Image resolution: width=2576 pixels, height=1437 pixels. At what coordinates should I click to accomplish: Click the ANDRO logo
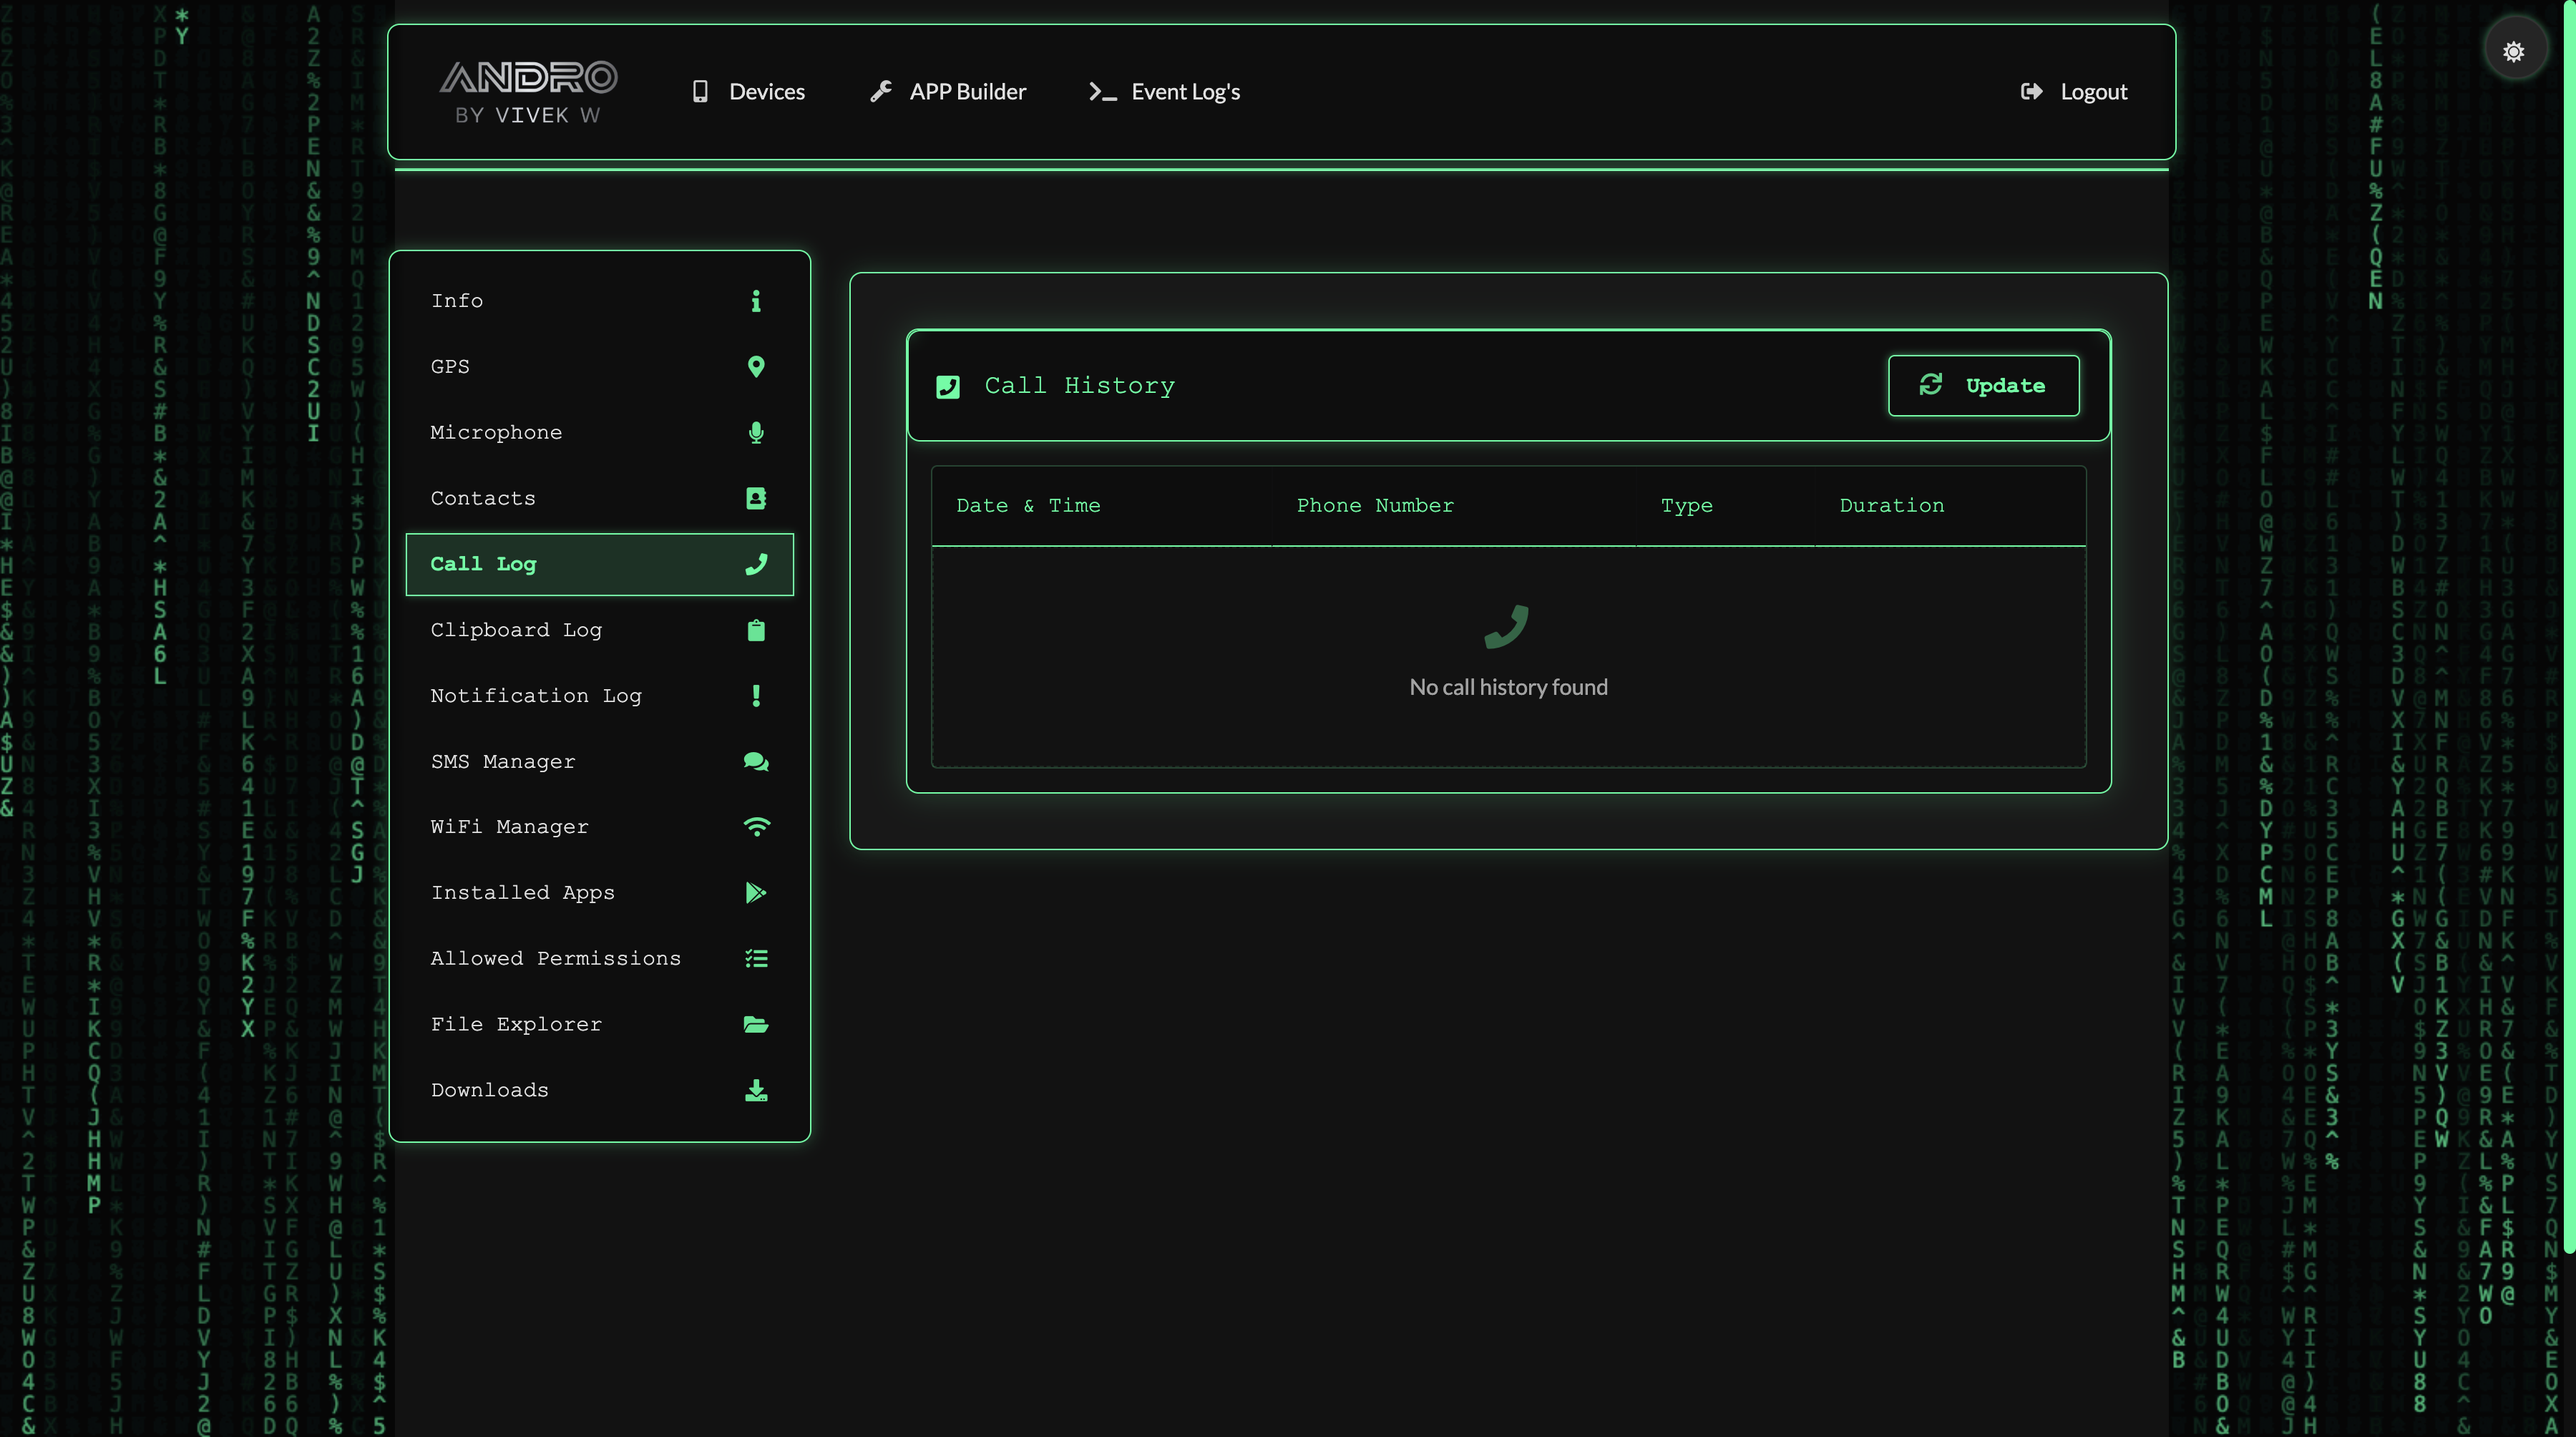528,92
